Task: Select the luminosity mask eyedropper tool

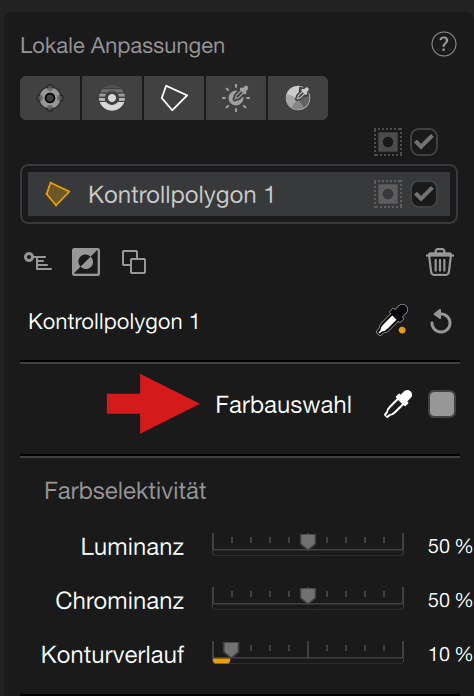Action: 236,98
